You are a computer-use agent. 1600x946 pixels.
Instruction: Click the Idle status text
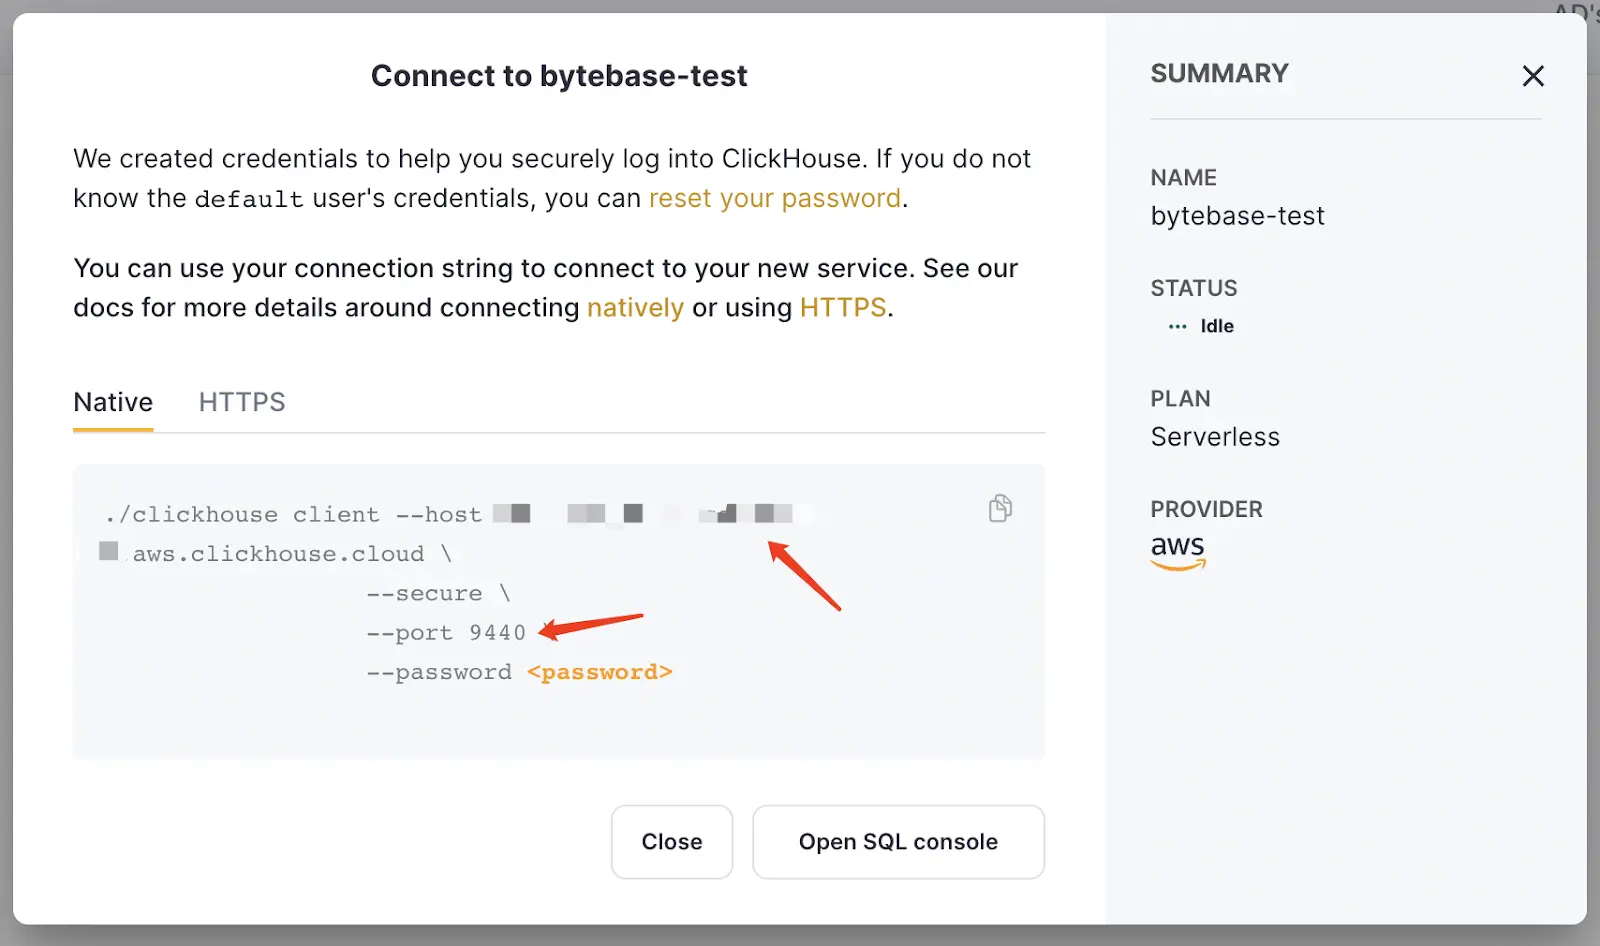[1217, 326]
